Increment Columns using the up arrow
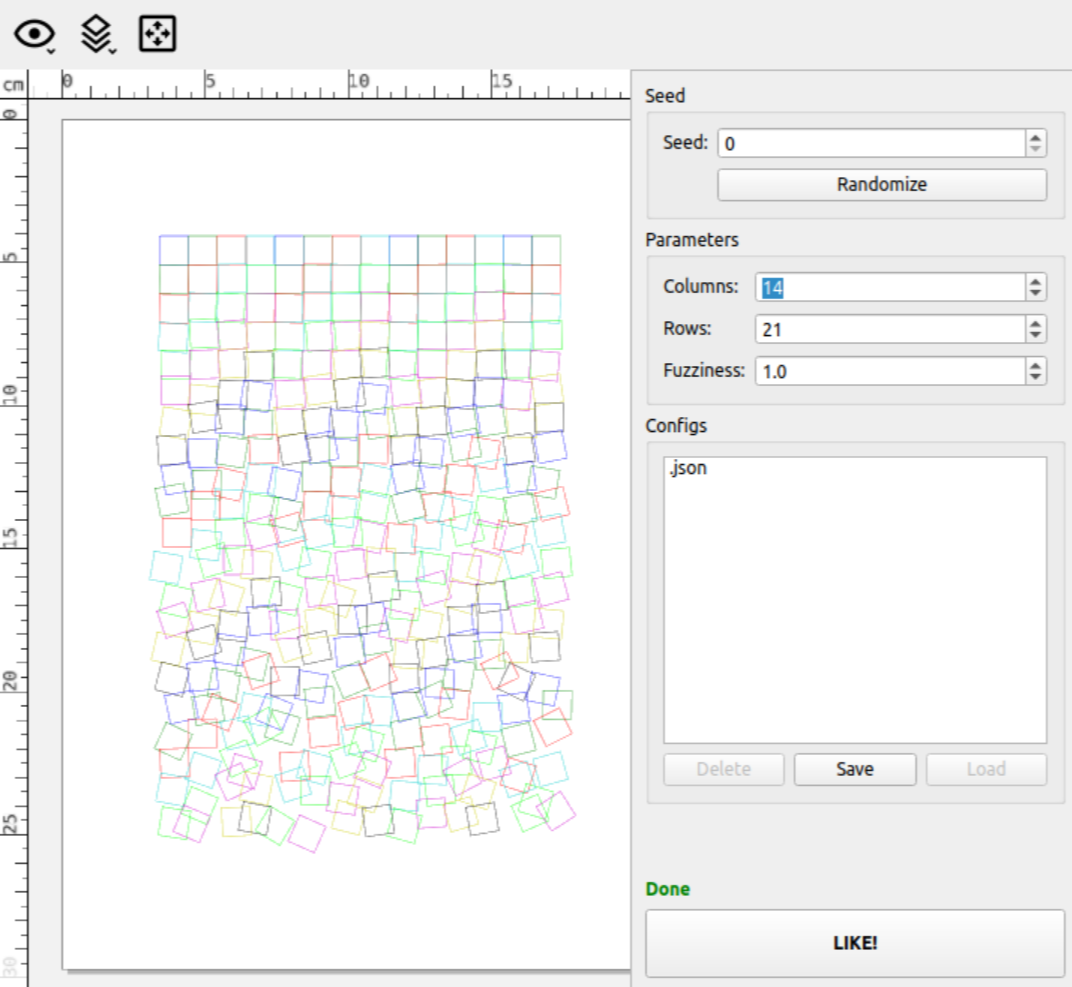Viewport: 1072px width, 987px height. [1036, 282]
